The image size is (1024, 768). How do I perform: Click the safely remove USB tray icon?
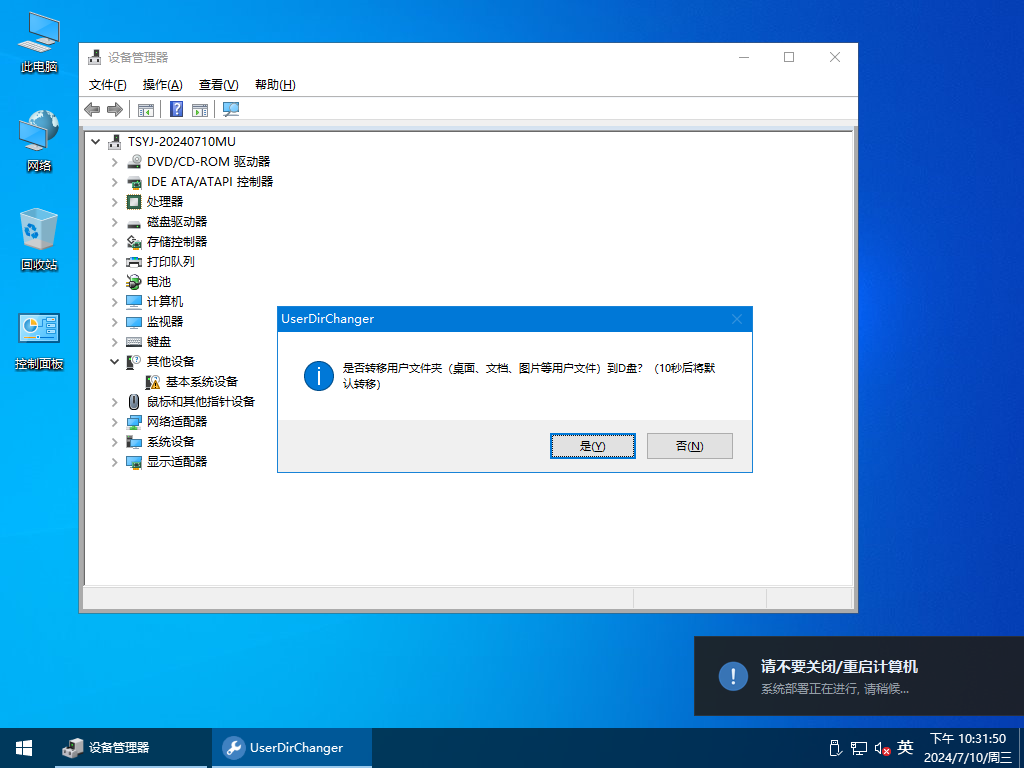835,747
